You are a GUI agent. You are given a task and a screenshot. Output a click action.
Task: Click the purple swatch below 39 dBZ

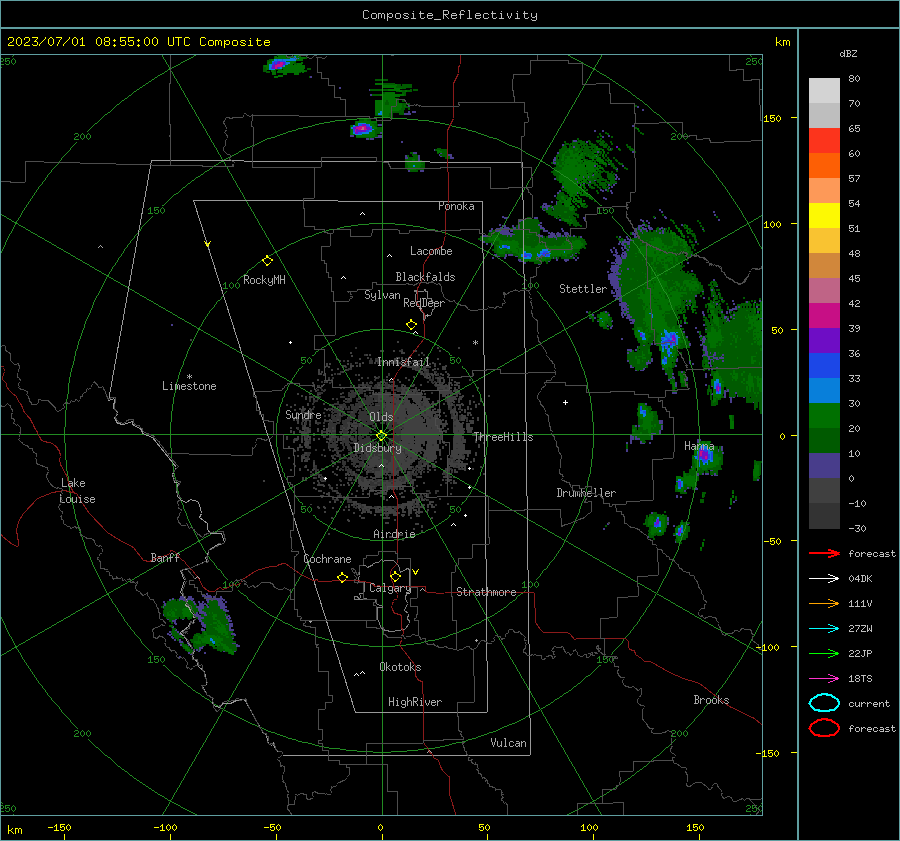(x=824, y=341)
